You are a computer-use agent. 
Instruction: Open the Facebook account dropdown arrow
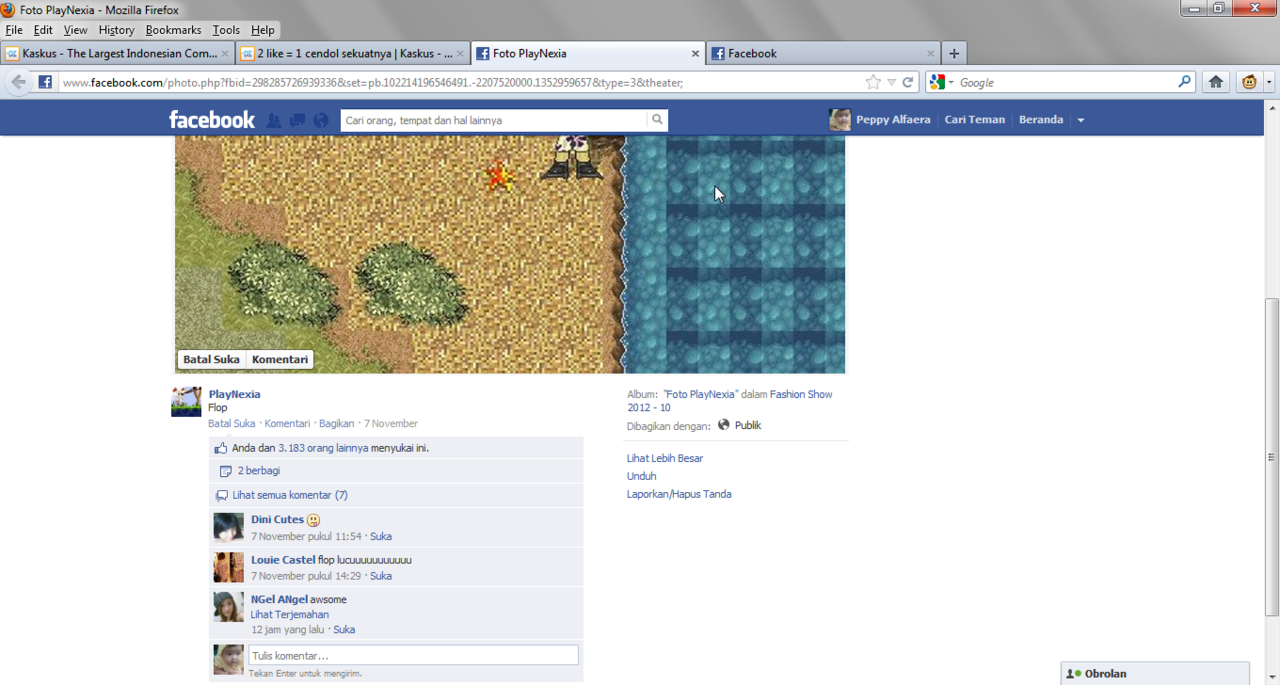pyautogui.click(x=1080, y=120)
